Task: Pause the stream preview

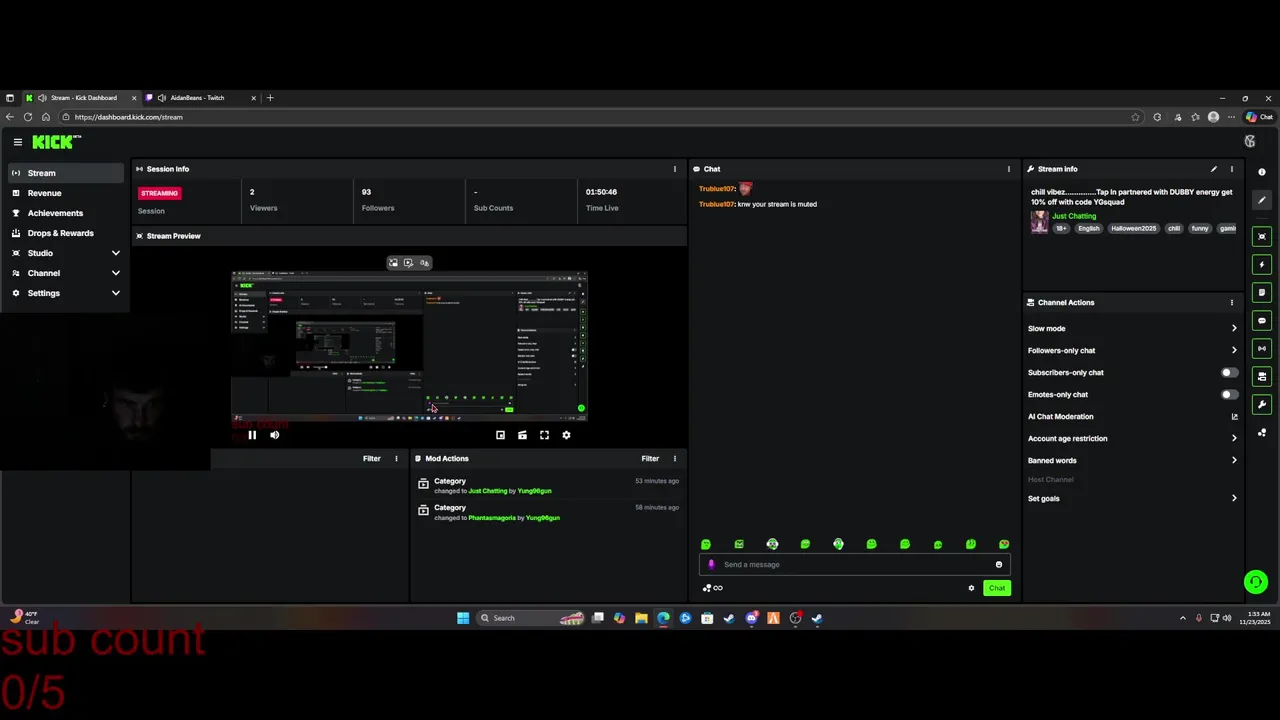Action: [252, 435]
